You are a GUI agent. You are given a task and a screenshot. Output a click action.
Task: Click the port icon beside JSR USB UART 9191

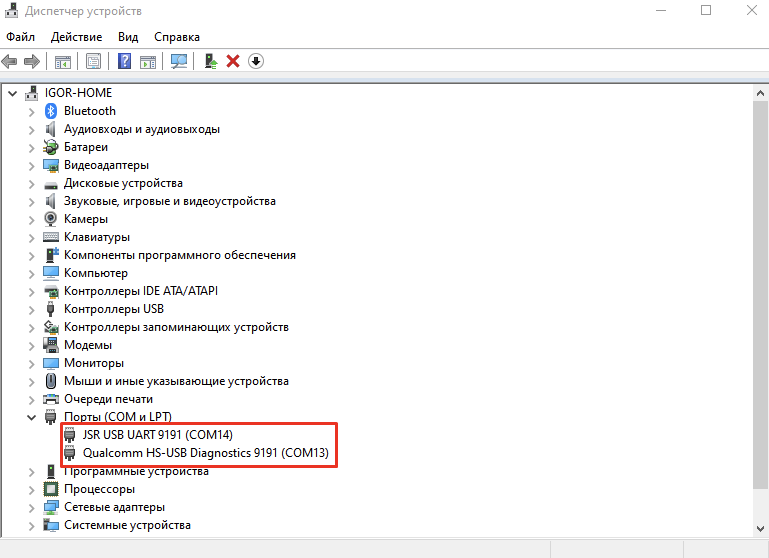click(70, 435)
